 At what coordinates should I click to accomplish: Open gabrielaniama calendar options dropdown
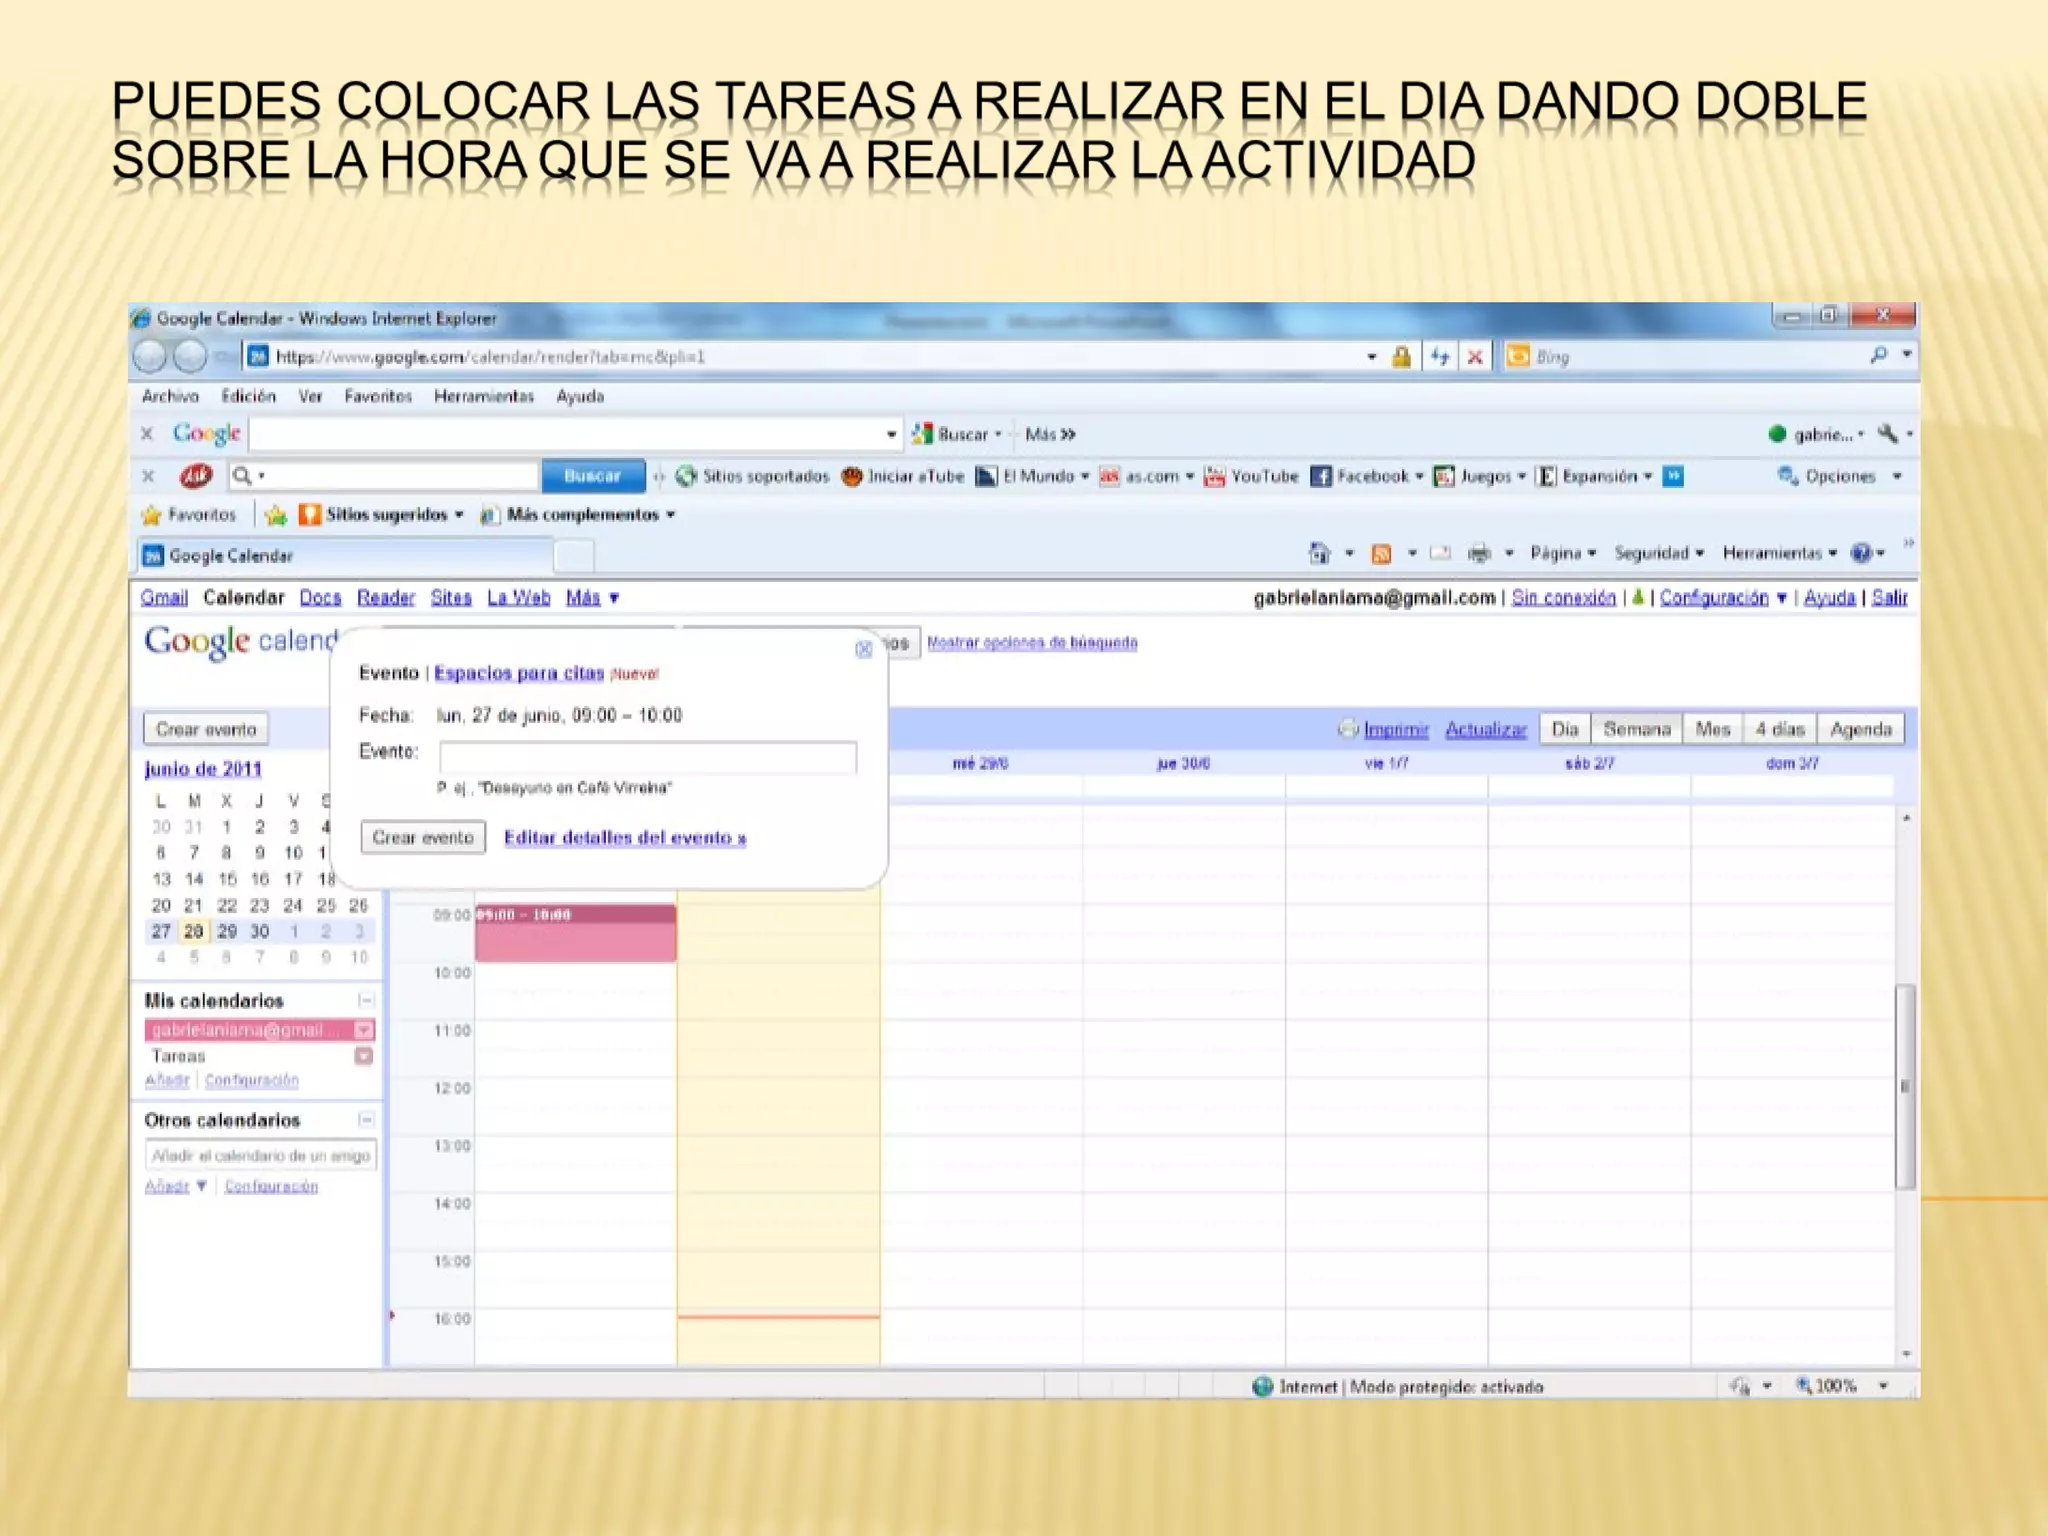[364, 1030]
